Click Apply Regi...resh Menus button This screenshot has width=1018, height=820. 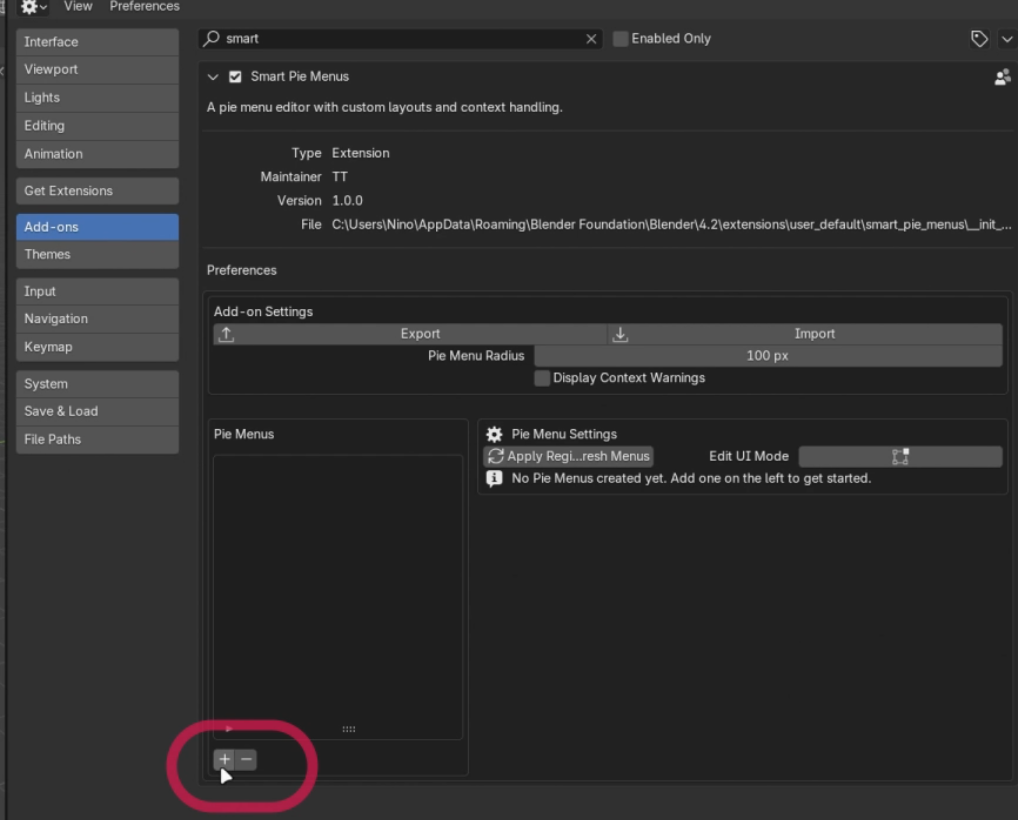tap(569, 456)
